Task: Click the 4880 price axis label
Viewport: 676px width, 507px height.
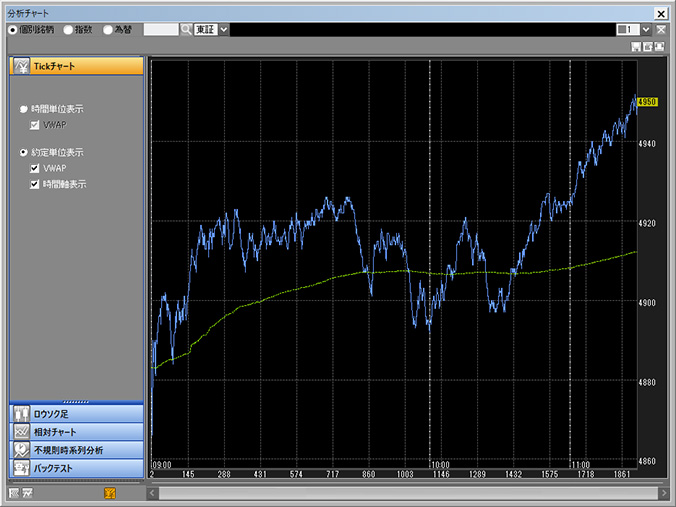Action: click(647, 382)
